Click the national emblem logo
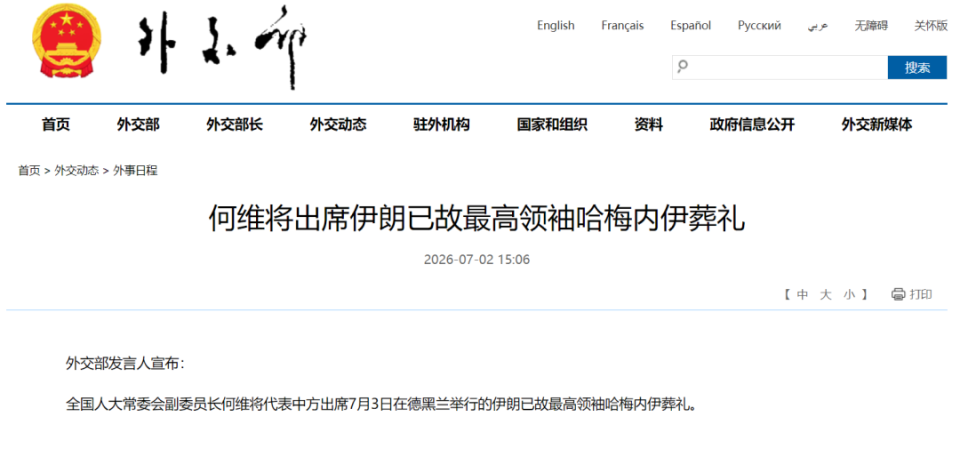Image resolution: width=960 pixels, height=449 pixels. (67, 41)
